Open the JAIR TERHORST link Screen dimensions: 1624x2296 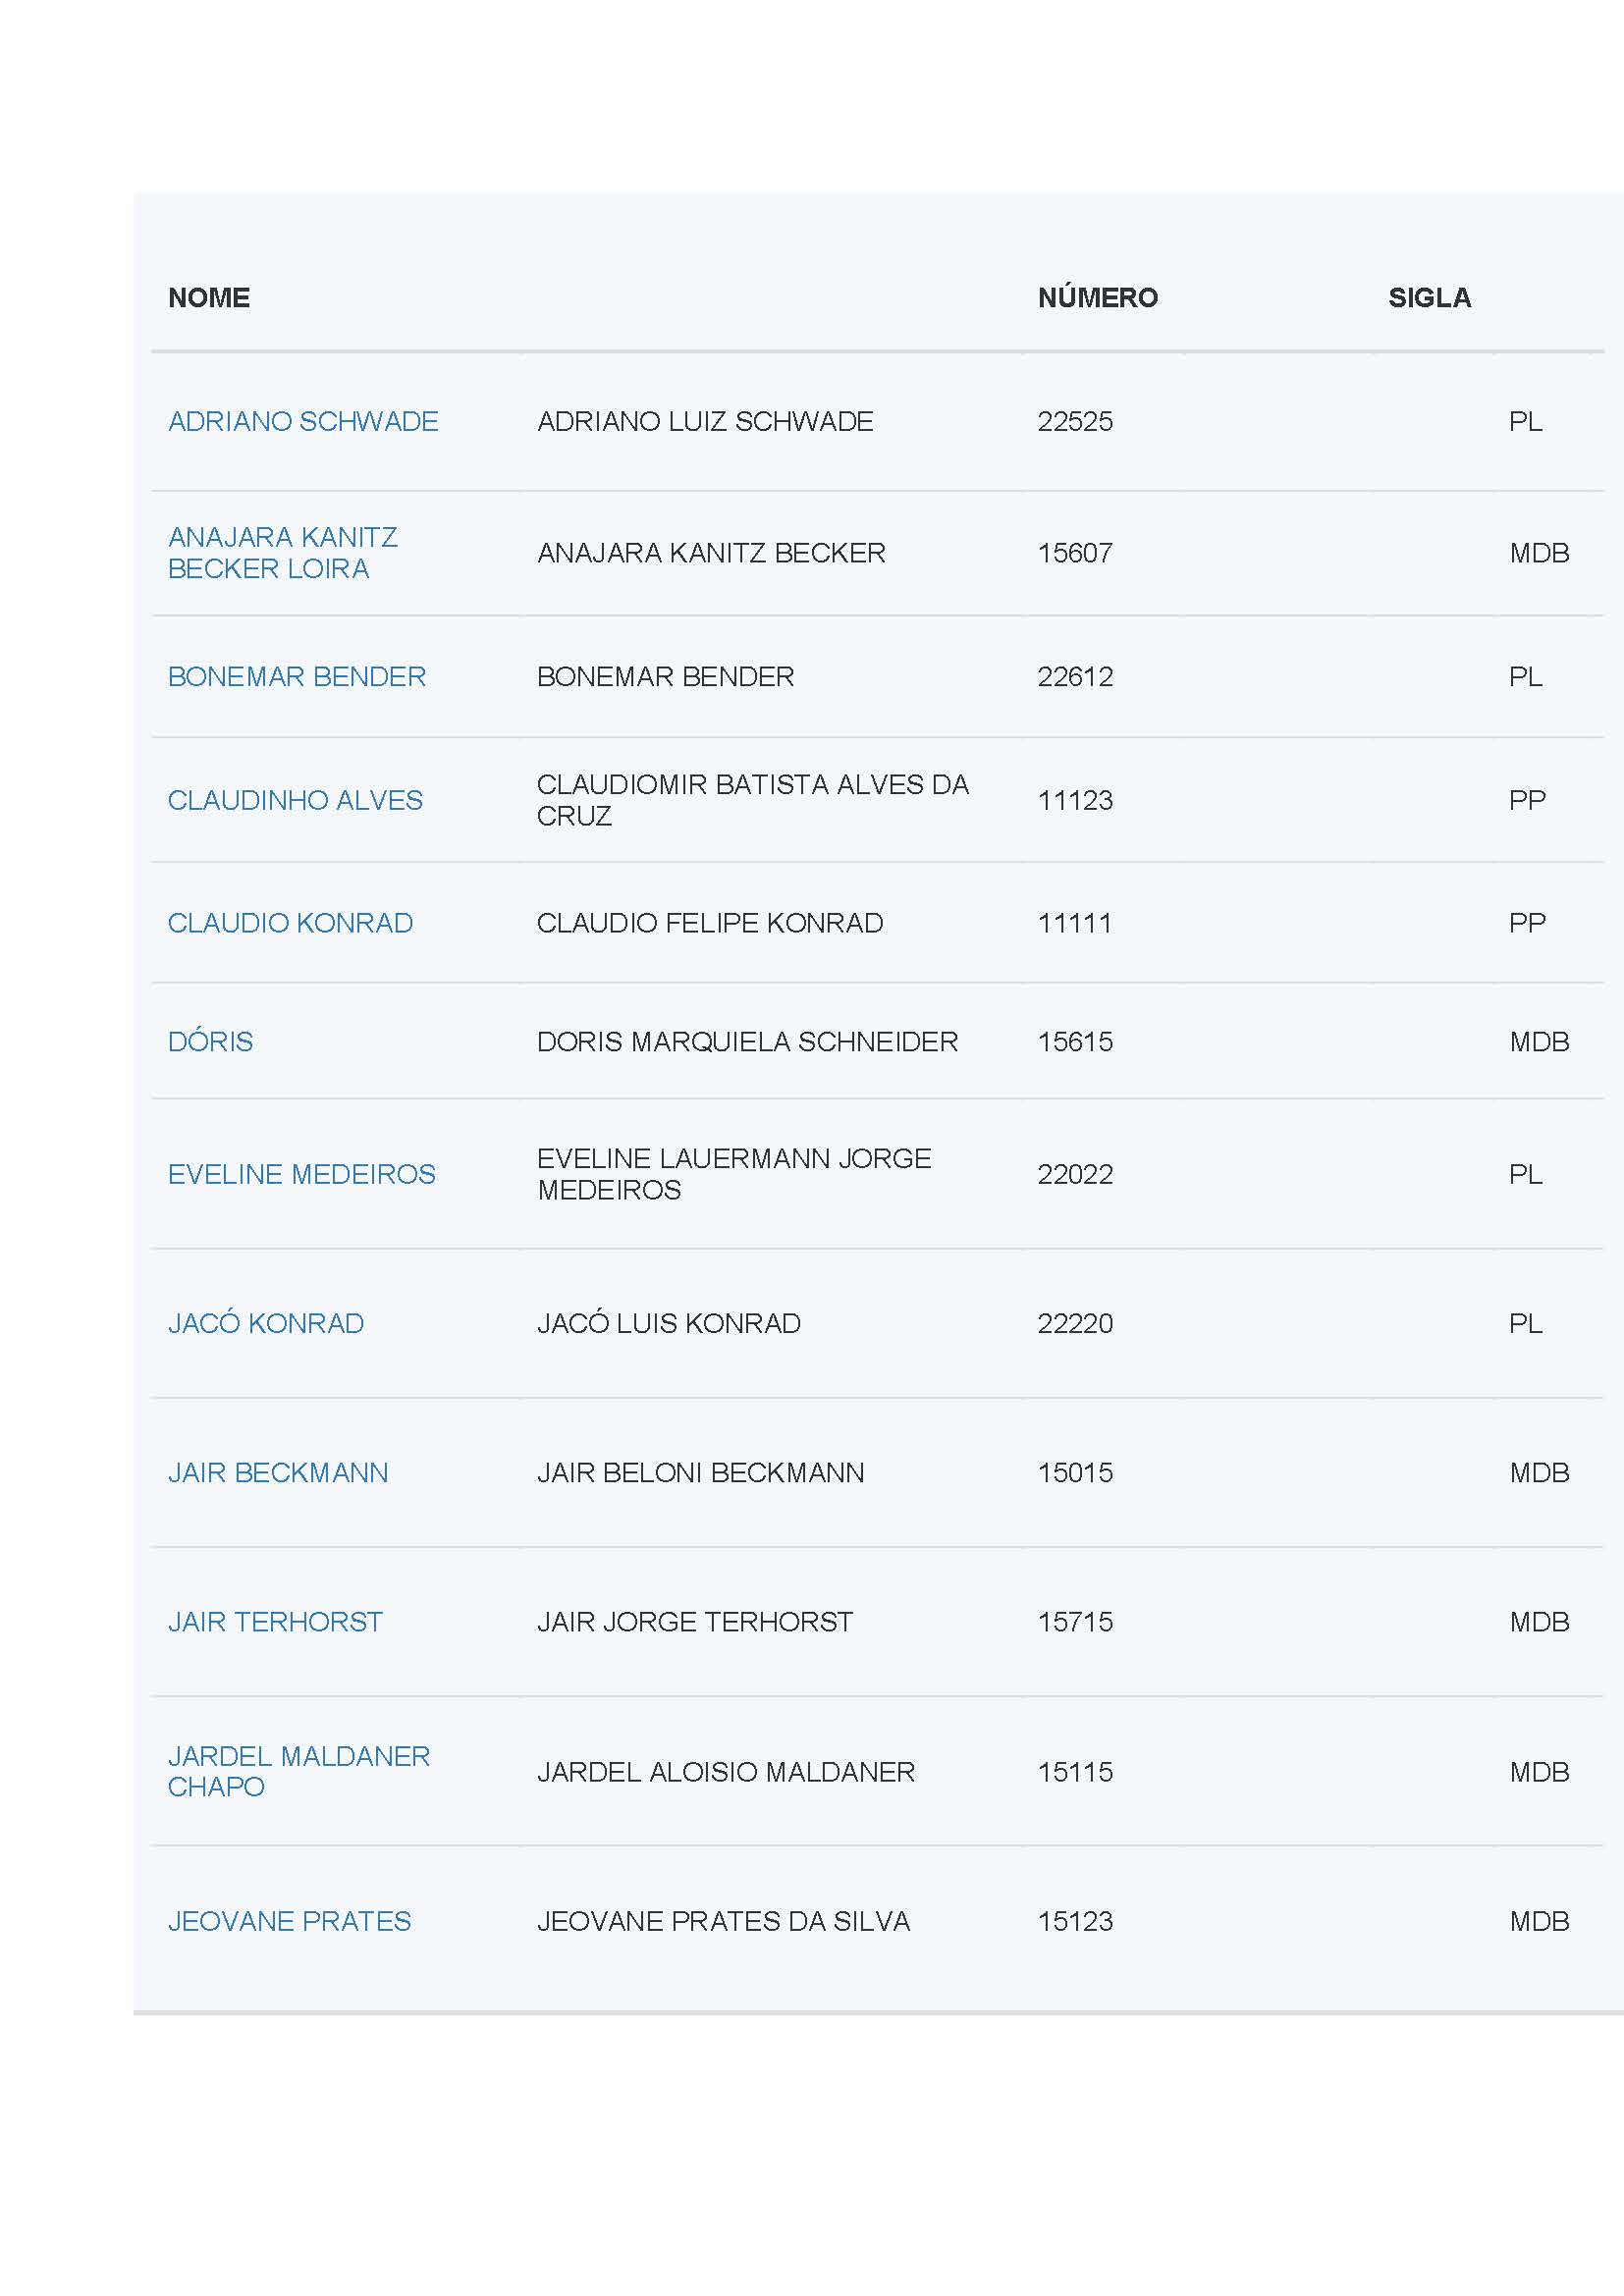(275, 1622)
